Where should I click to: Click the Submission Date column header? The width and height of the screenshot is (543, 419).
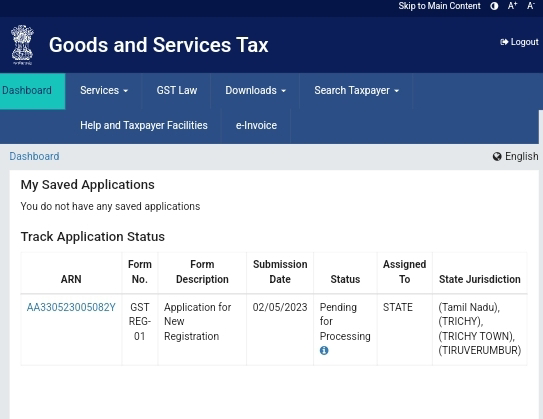(x=280, y=272)
